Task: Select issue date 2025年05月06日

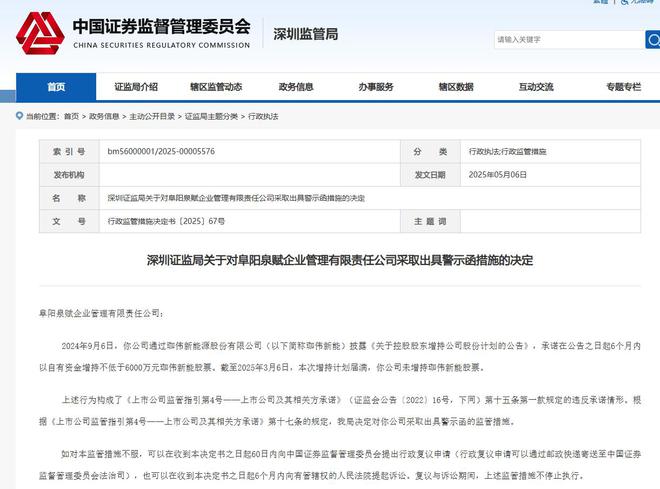Action: click(x=498, y=175)
